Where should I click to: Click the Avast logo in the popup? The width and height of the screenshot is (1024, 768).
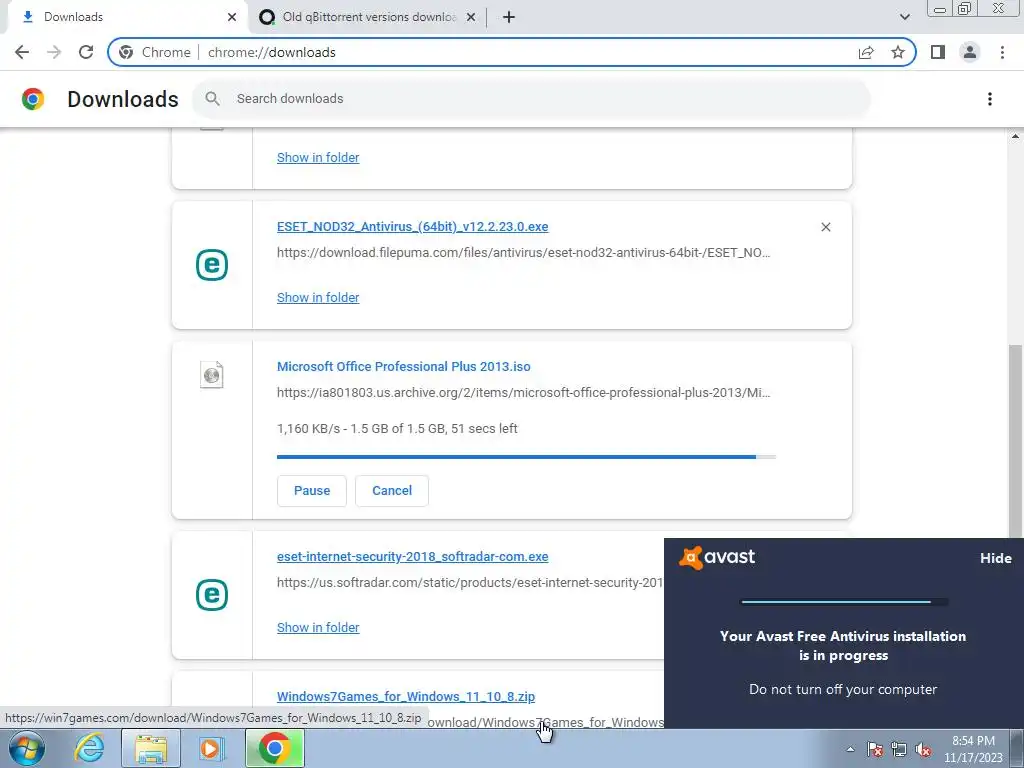pos(717,557)
